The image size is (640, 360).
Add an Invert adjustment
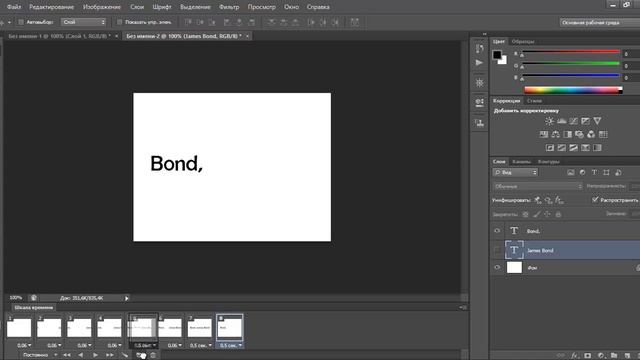550,147
